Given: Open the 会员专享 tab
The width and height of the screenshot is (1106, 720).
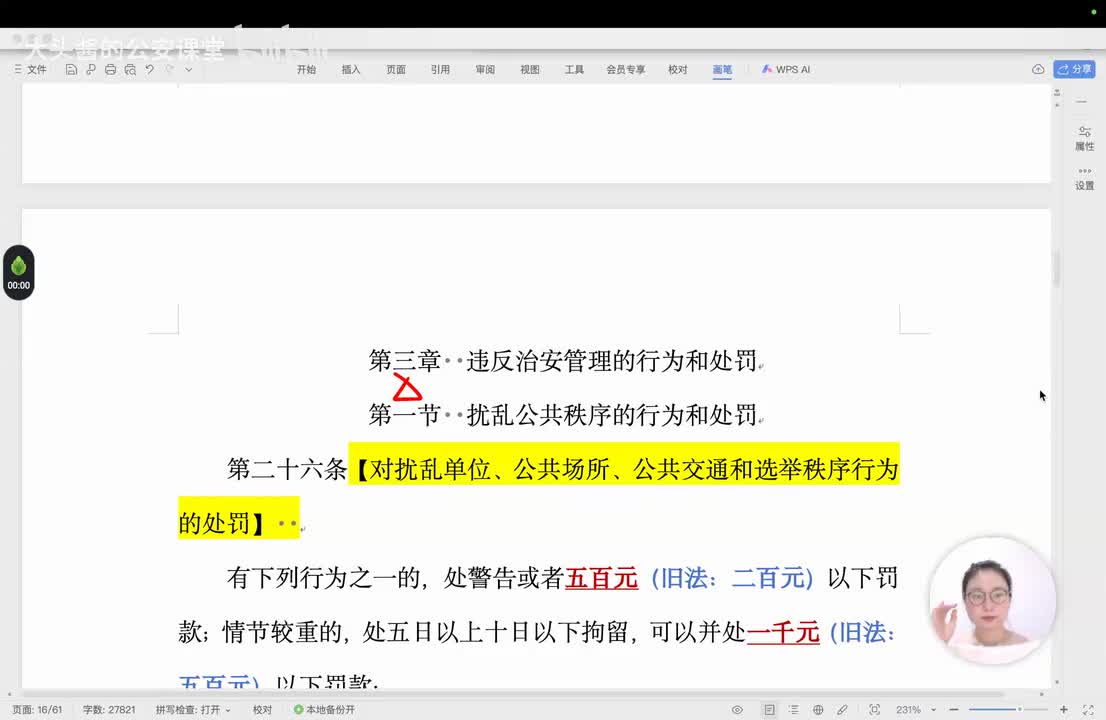Looking at the screenshot, I should click(626, 69).
